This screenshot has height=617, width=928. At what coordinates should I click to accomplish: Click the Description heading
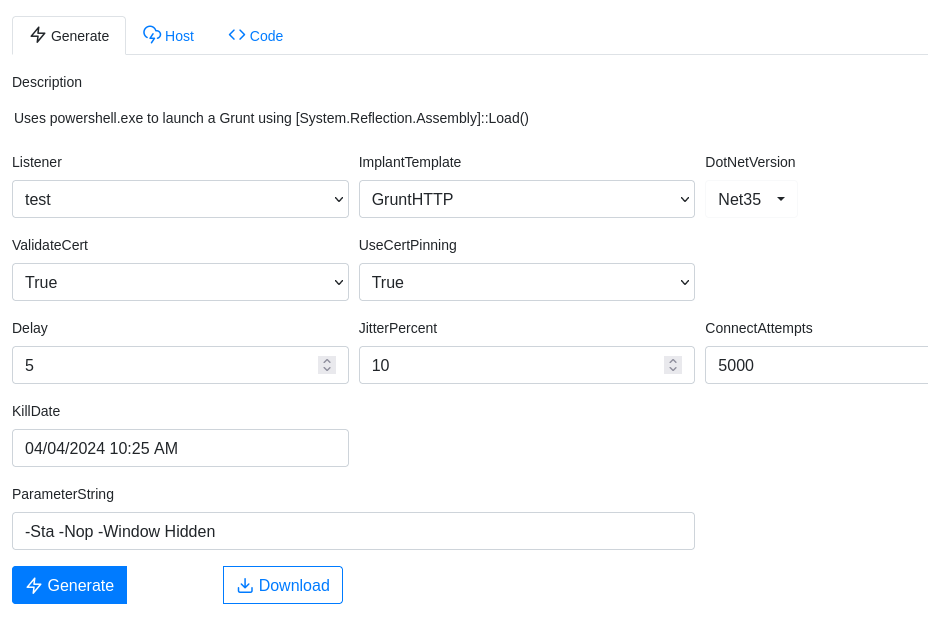[47, 82]
